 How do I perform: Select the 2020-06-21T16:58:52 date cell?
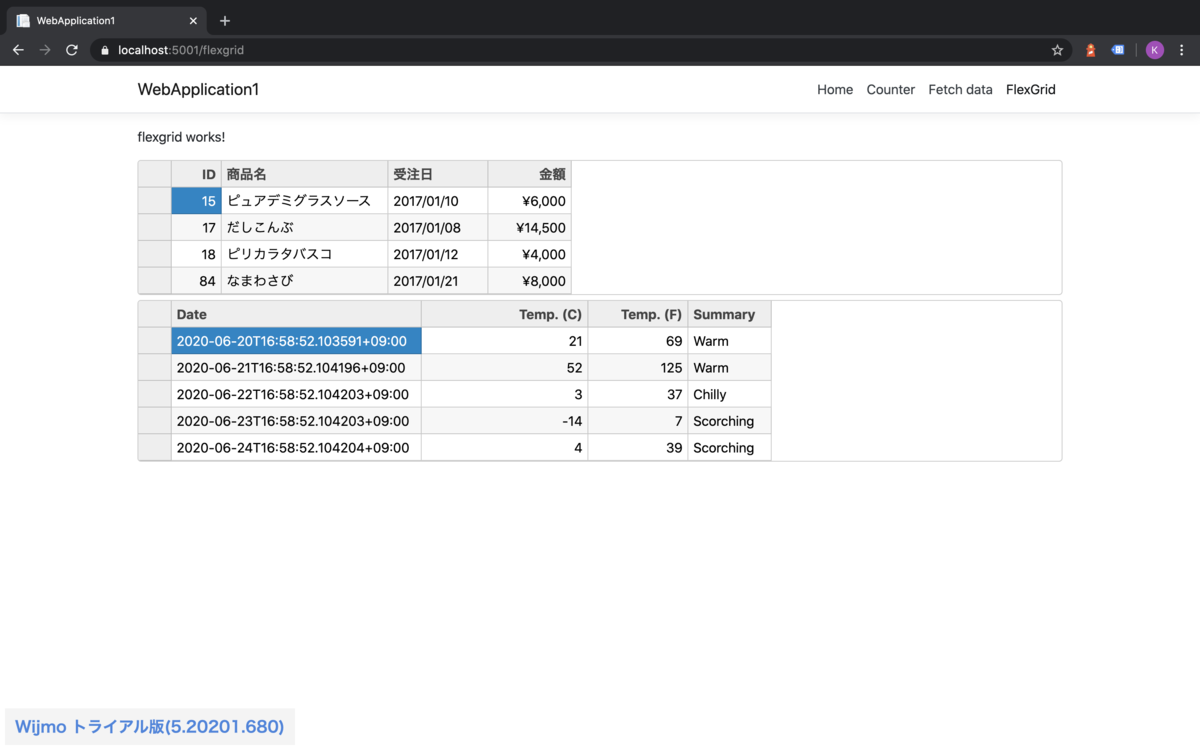(296, 368)
